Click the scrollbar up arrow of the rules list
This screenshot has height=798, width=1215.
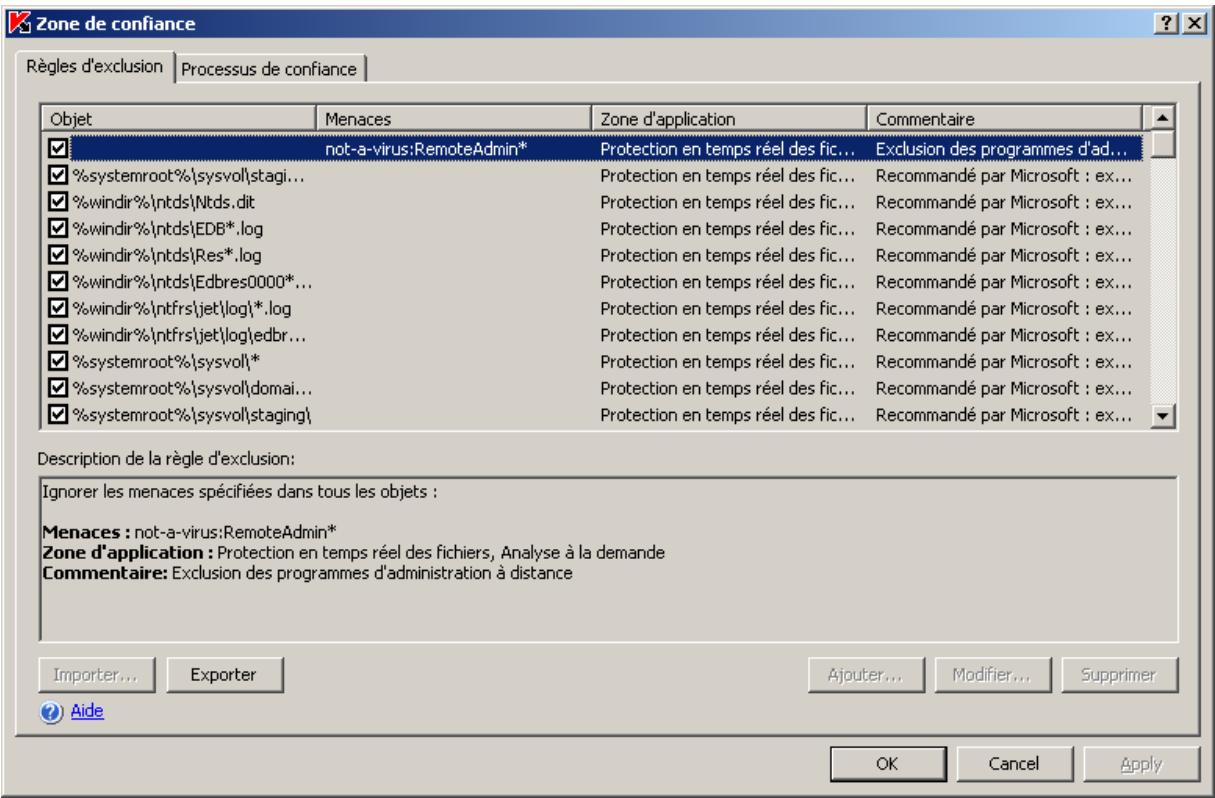(x=1162, y=118)
